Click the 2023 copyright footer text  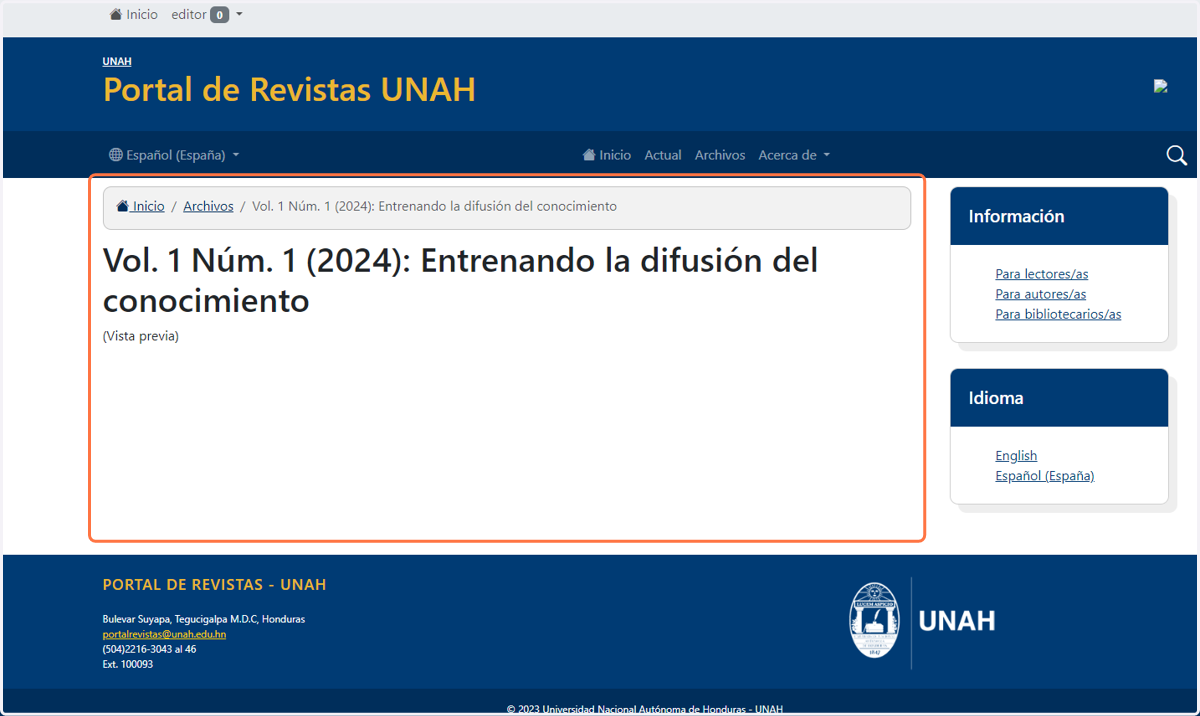pos(645,709)
